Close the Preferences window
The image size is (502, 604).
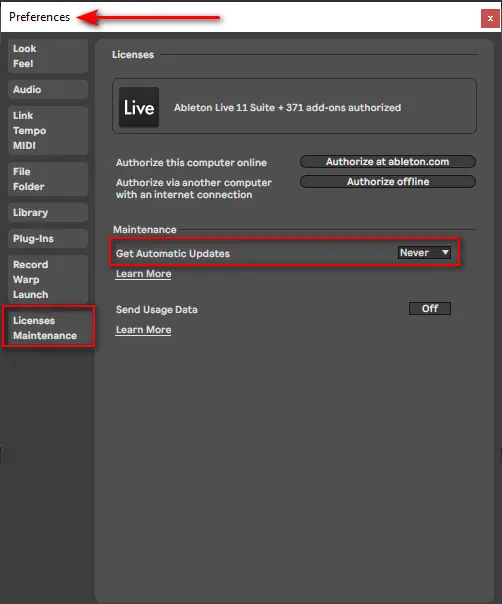point(490,18)
